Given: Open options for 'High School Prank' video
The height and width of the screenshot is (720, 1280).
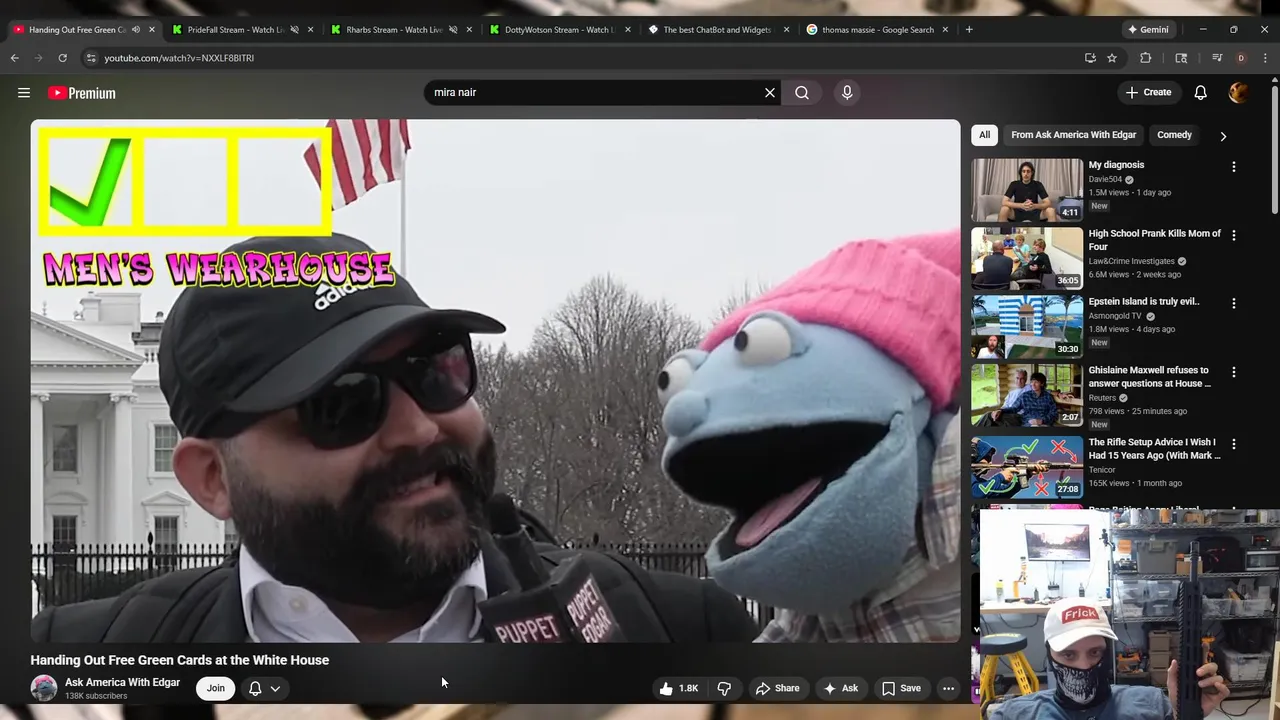Looking at the screenshot, I should tap(1234, 235).
